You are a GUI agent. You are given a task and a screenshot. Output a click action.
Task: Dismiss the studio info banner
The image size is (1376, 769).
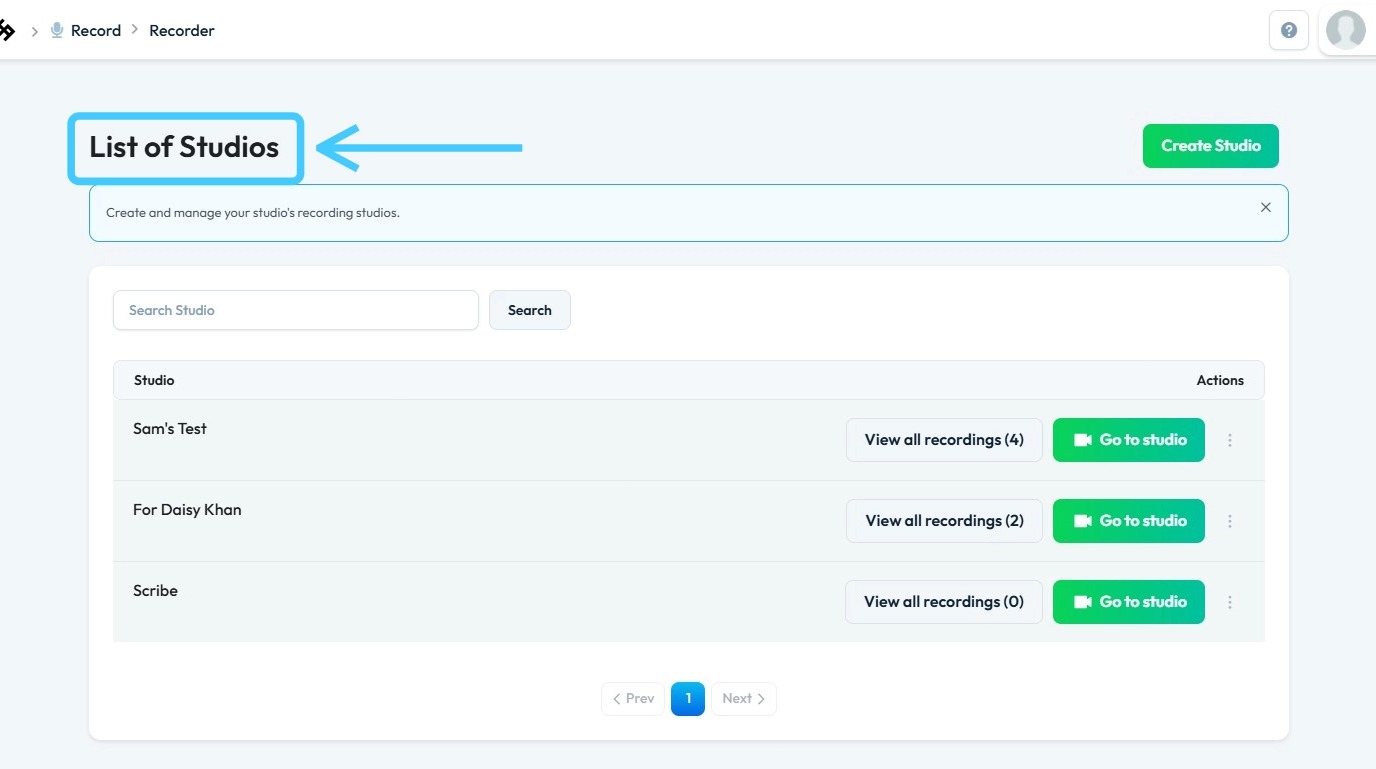pyautogui.click(x=1265, y=207)
